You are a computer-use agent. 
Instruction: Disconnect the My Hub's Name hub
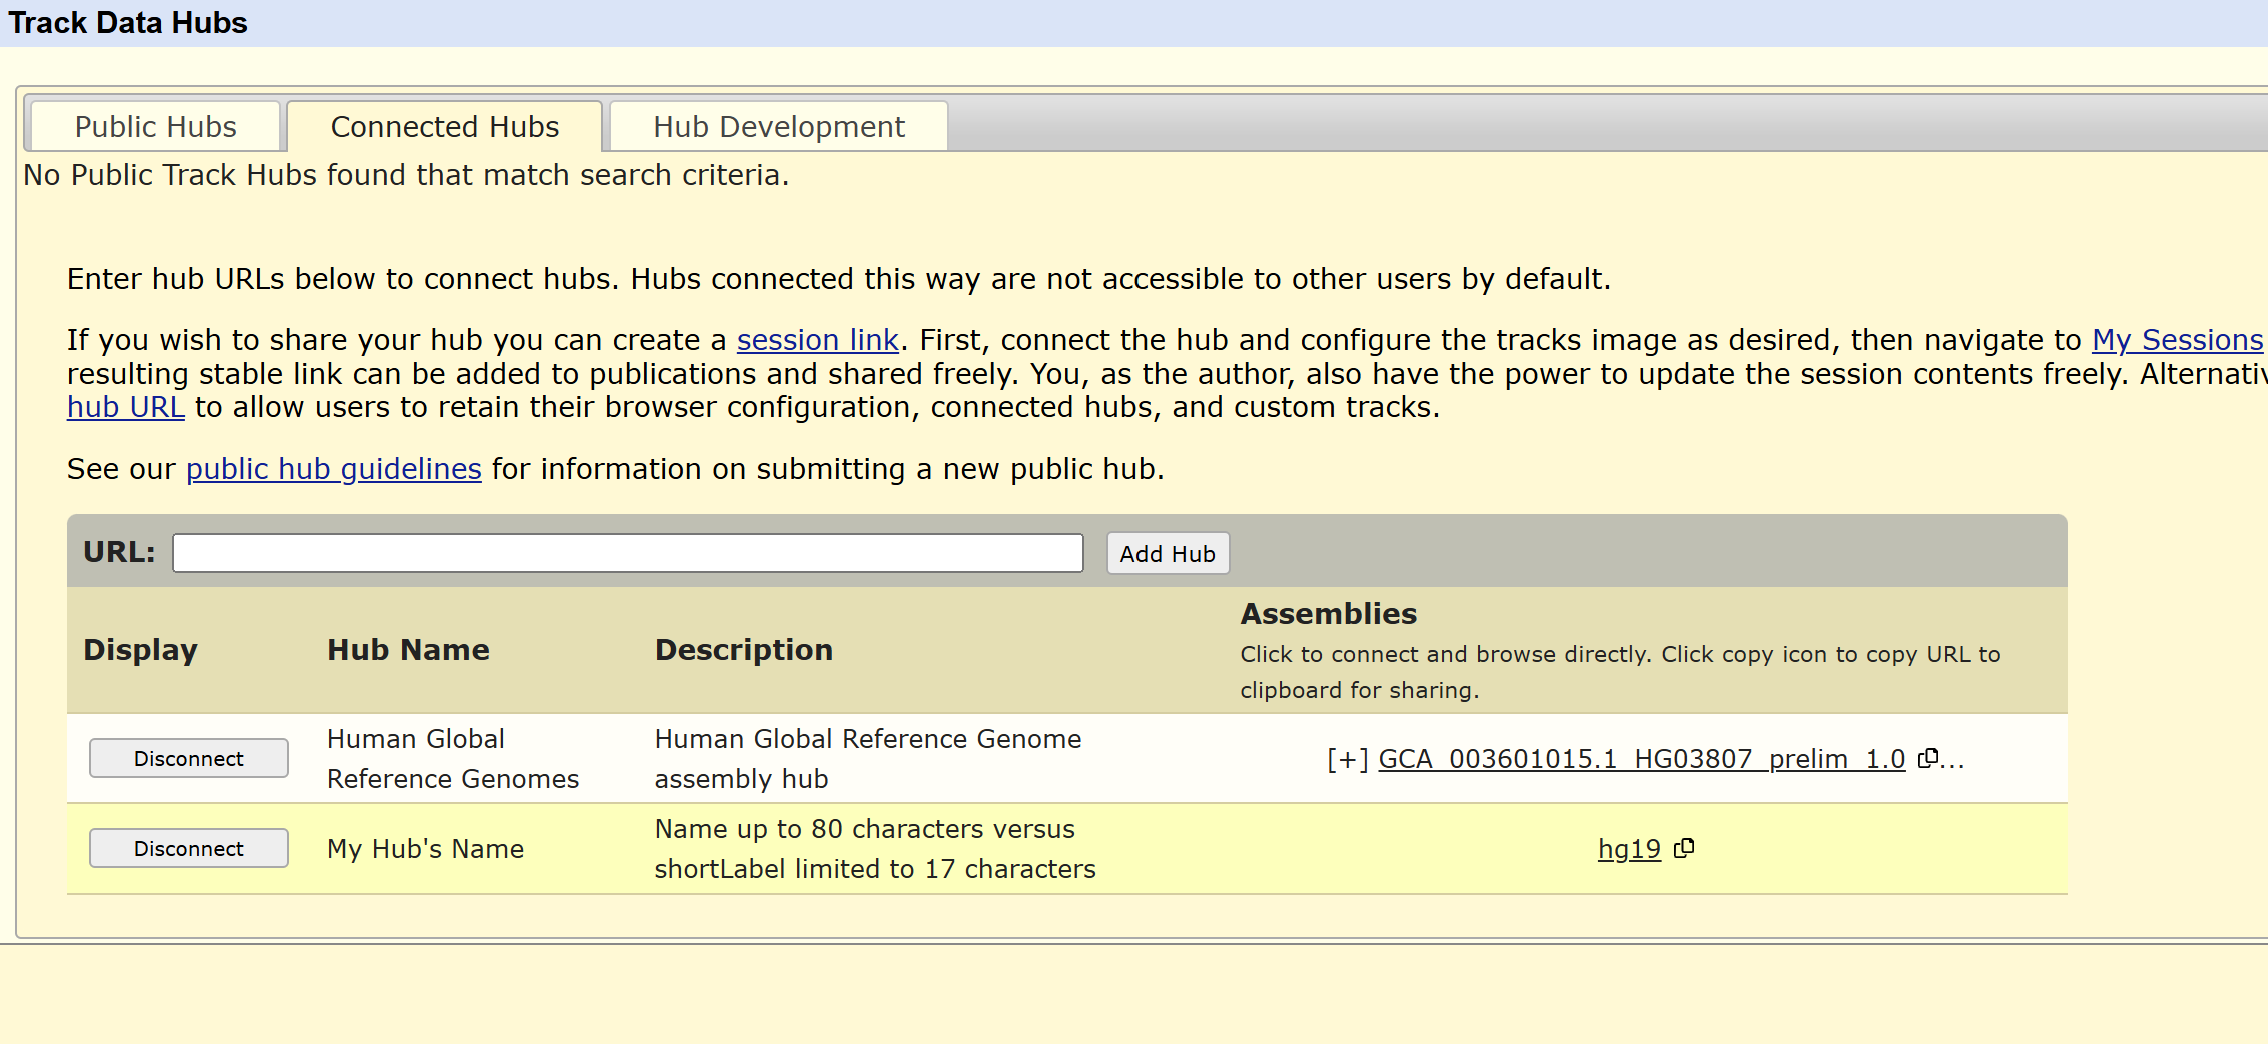pos(188,848)
